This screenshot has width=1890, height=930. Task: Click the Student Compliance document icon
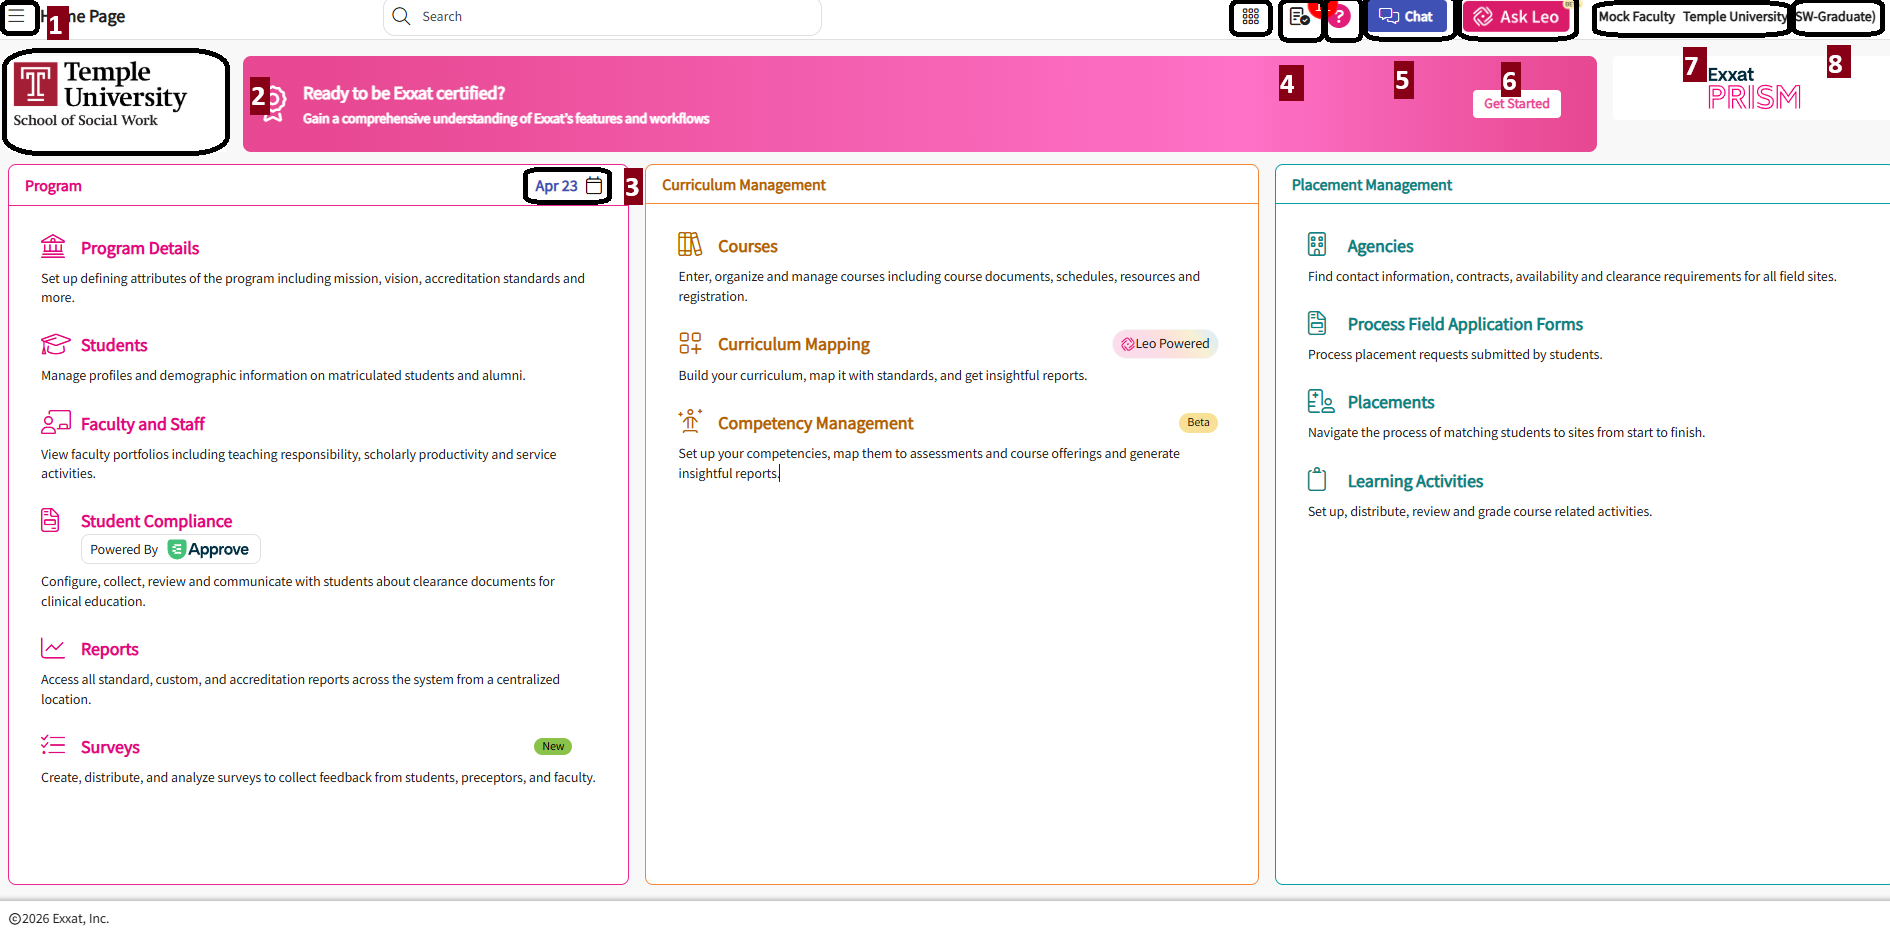50,519
